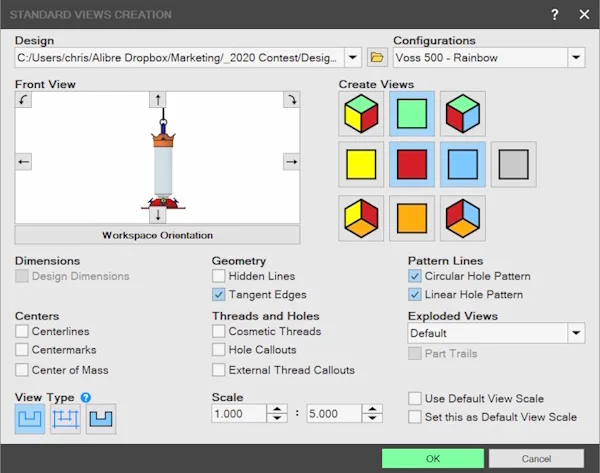Open the Exploded Views dropdown
The width and height of the screenshot is (600, 473).
(576, 333)
